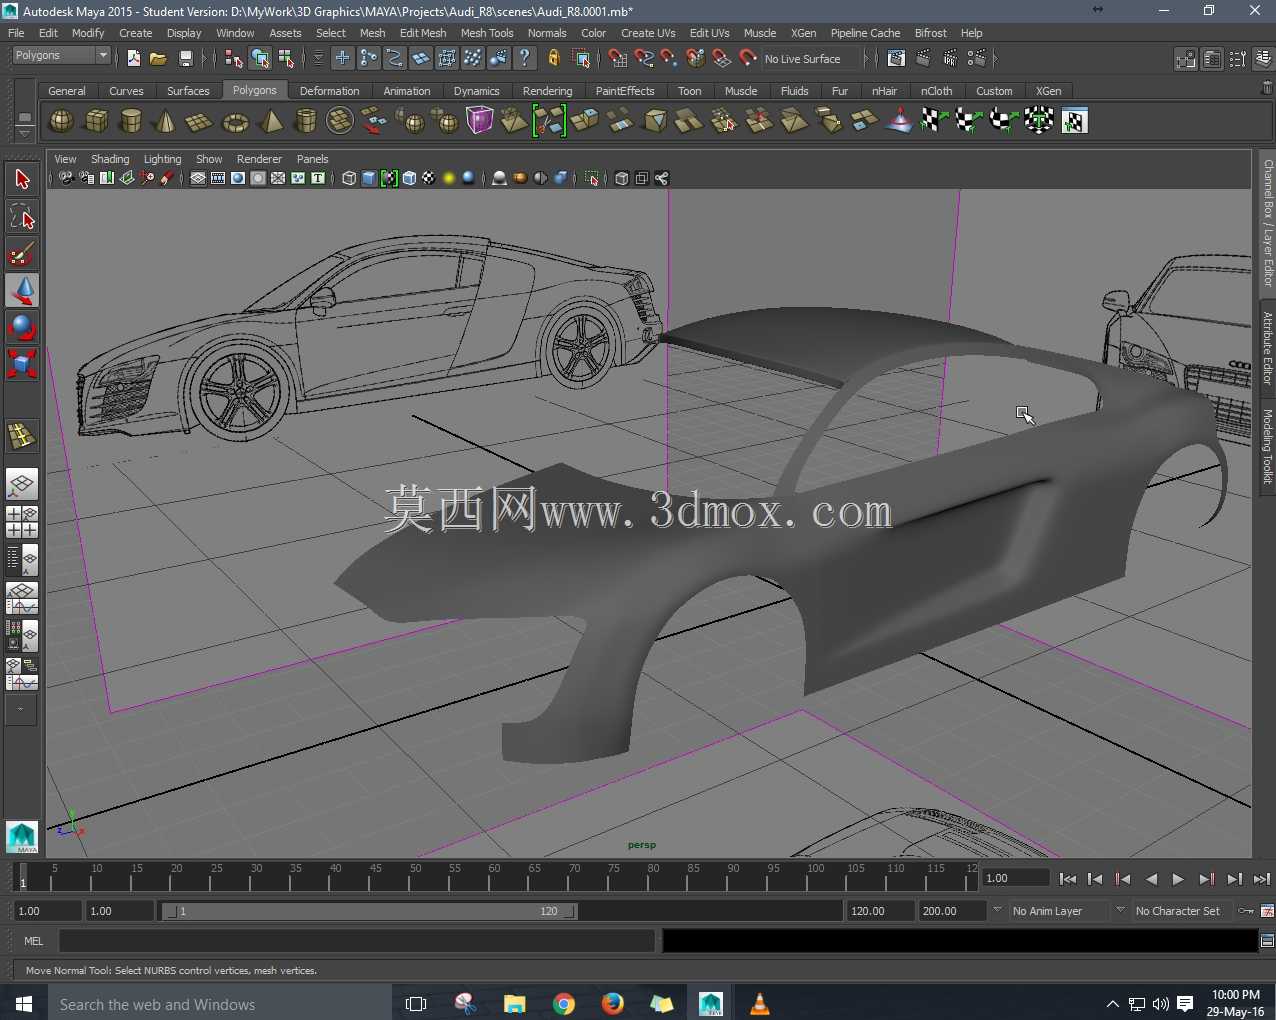Select the Scale tool in toolbox

22,363
